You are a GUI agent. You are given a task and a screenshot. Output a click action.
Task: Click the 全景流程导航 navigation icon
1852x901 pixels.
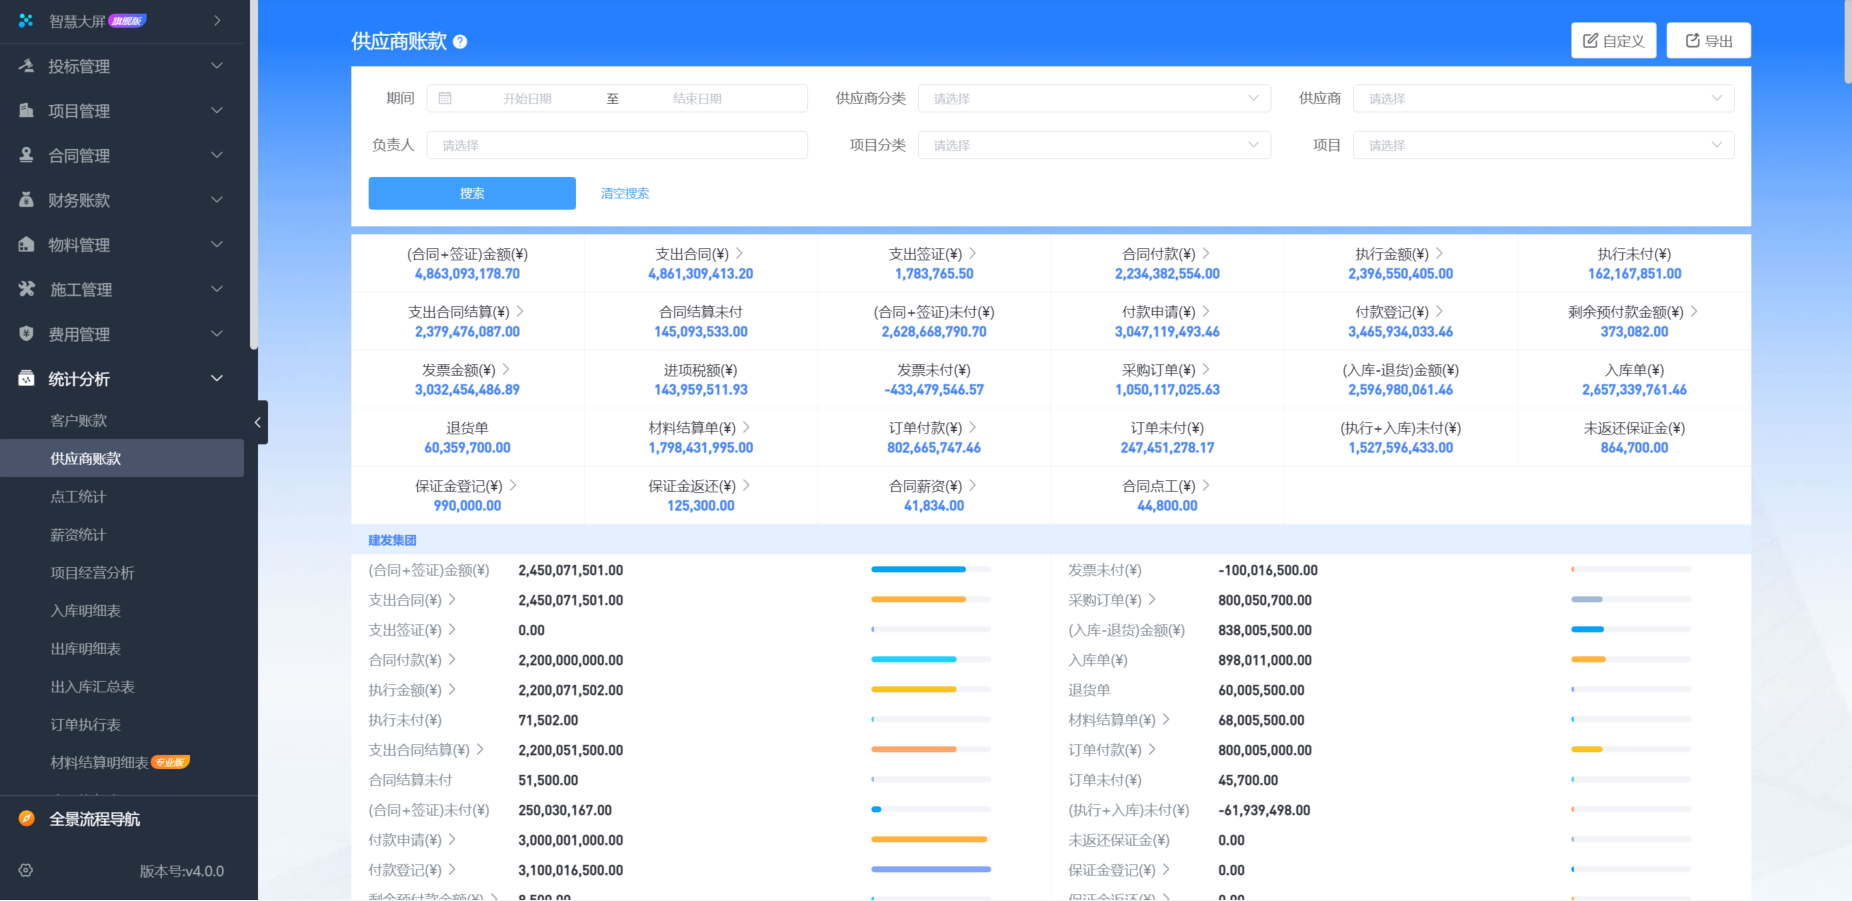[25, 818]
